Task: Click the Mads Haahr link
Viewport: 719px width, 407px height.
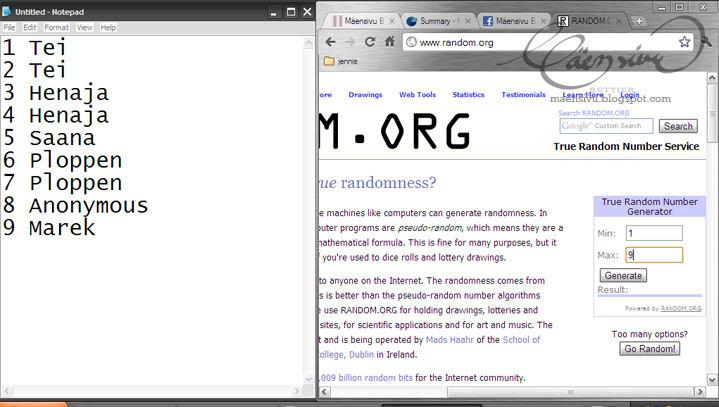Action: click(x=449, y=340)
